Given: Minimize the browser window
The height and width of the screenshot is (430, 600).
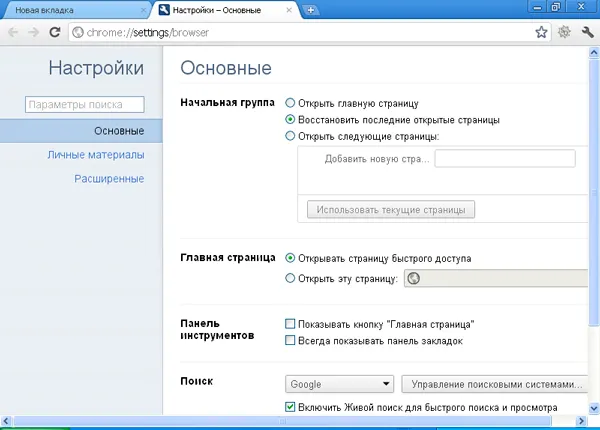Looking at the screenshot, I should (x=537, y=7).
